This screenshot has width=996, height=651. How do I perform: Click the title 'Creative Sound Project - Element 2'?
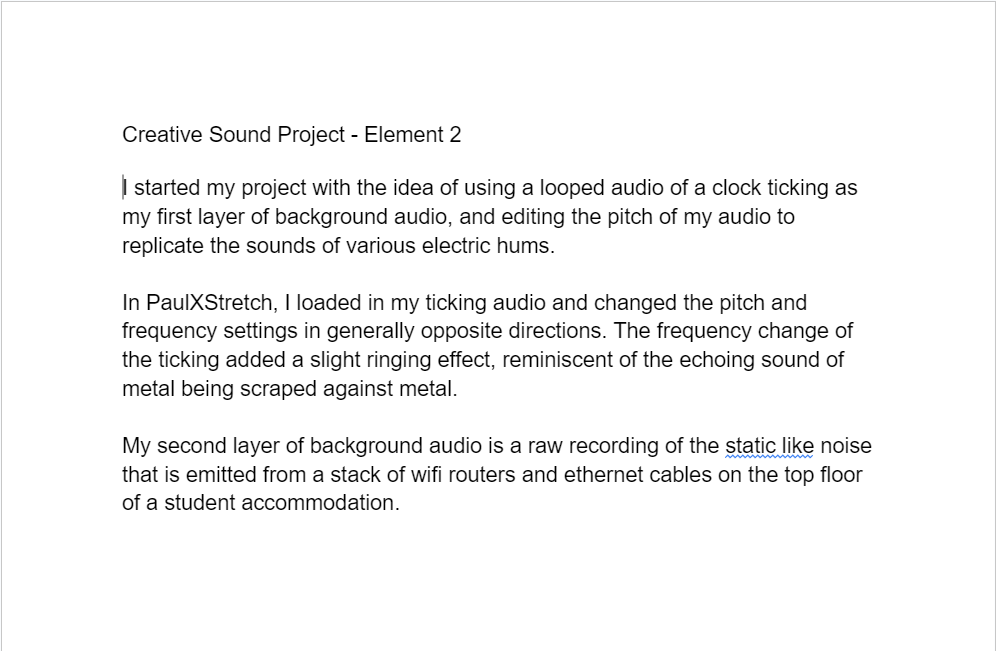tap(292, 135)
